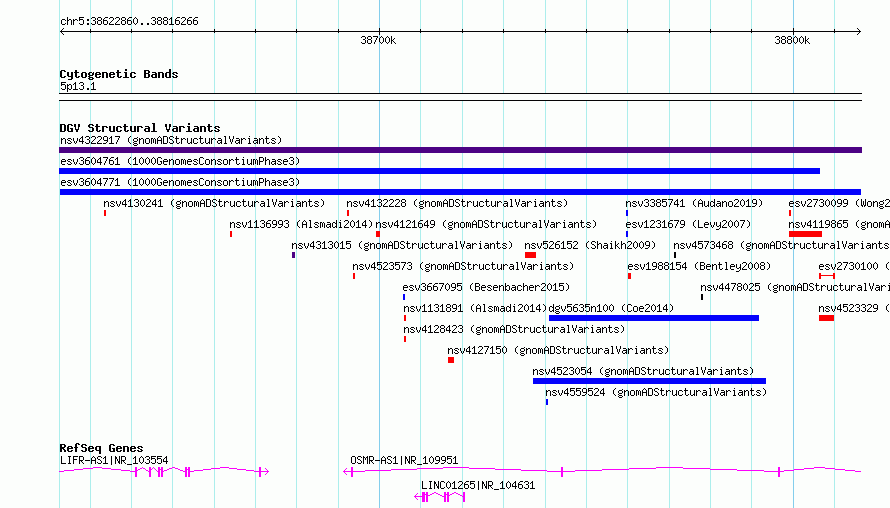Click the nsv4313015 variant label

pyautogui.click(x=402, y=245)
